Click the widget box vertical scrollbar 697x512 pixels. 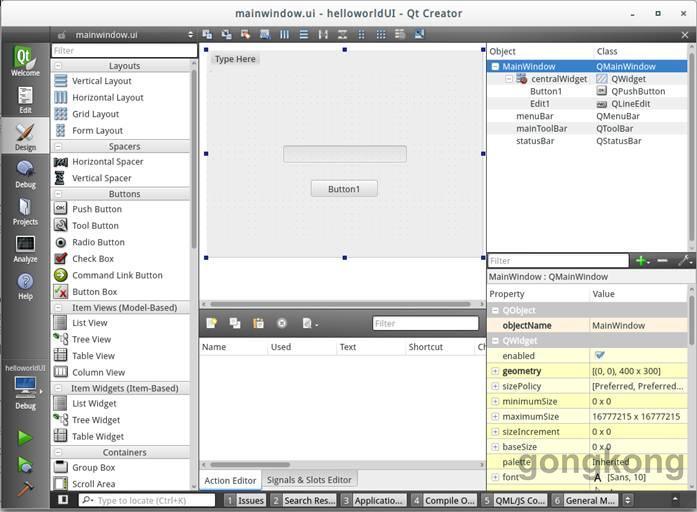pos(194,158)
